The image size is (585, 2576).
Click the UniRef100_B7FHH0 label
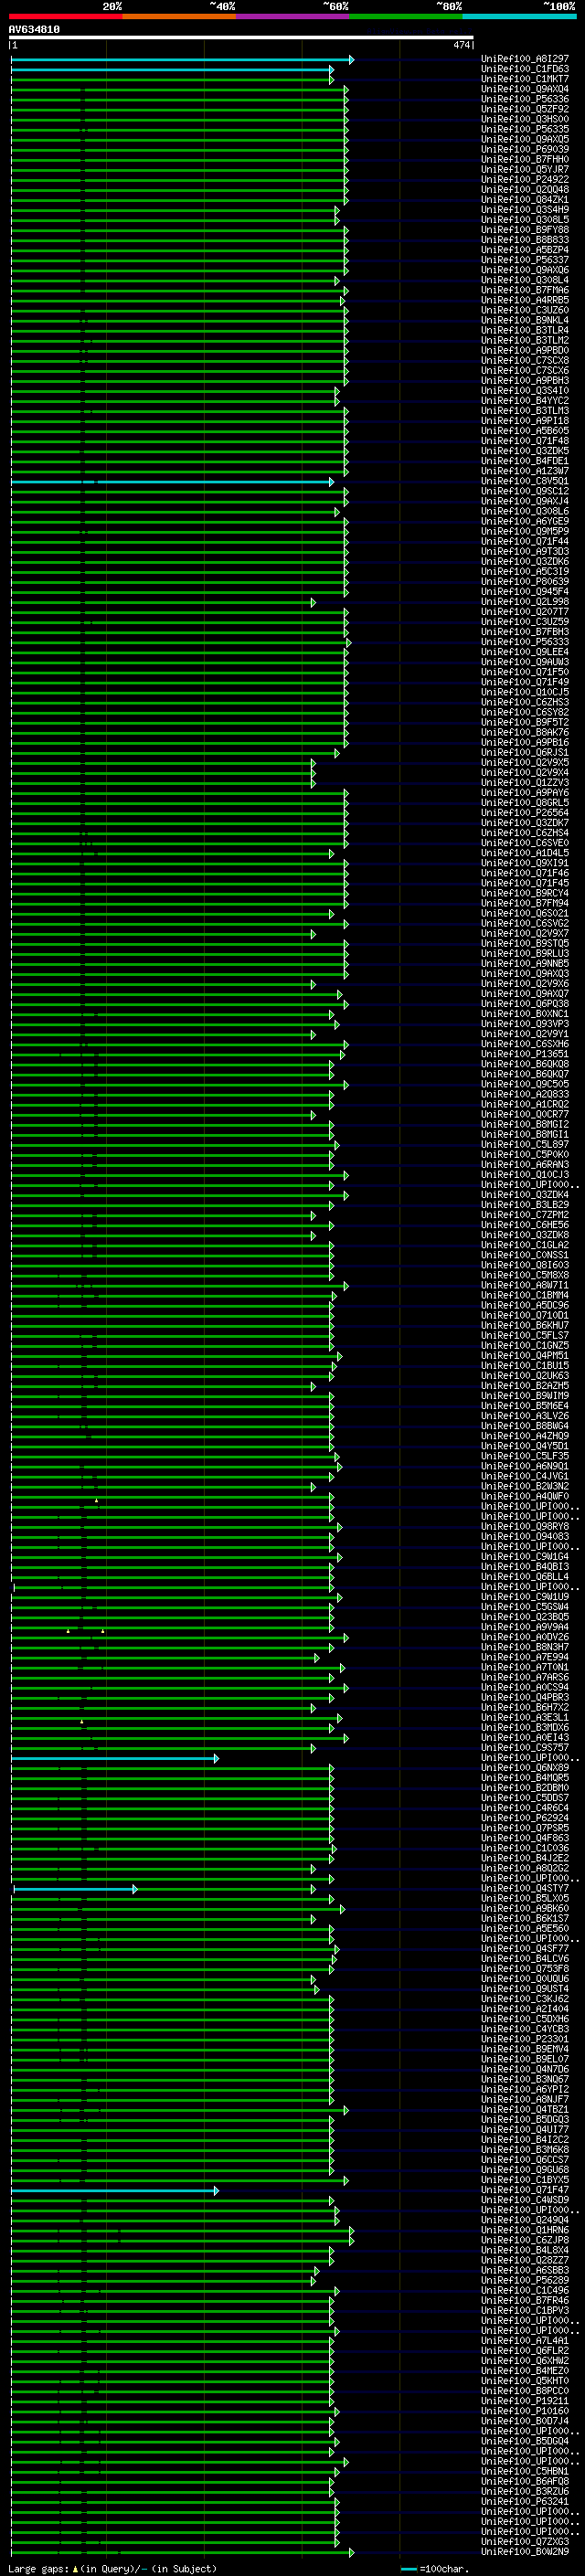(x=525, y=160)
